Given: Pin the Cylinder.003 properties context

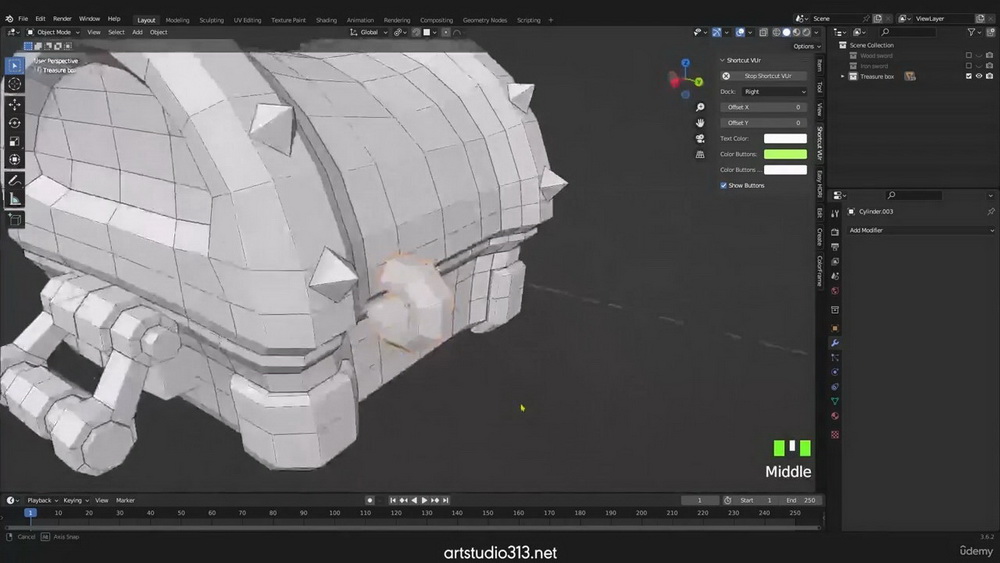Looking at the screenshot, I should [990, 212].
